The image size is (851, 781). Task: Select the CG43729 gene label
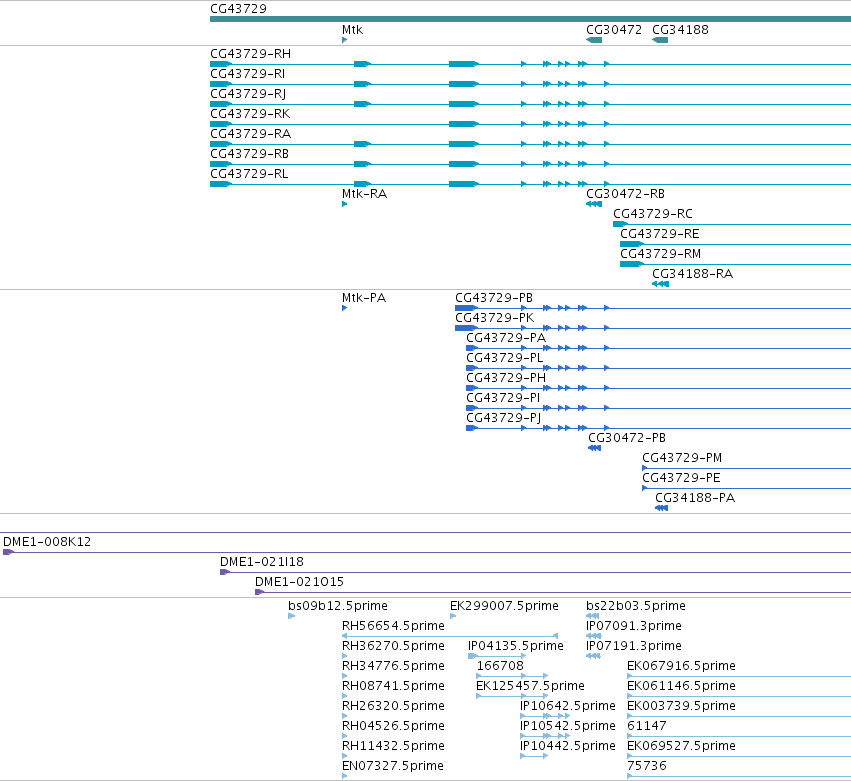[x=238, y=9]
